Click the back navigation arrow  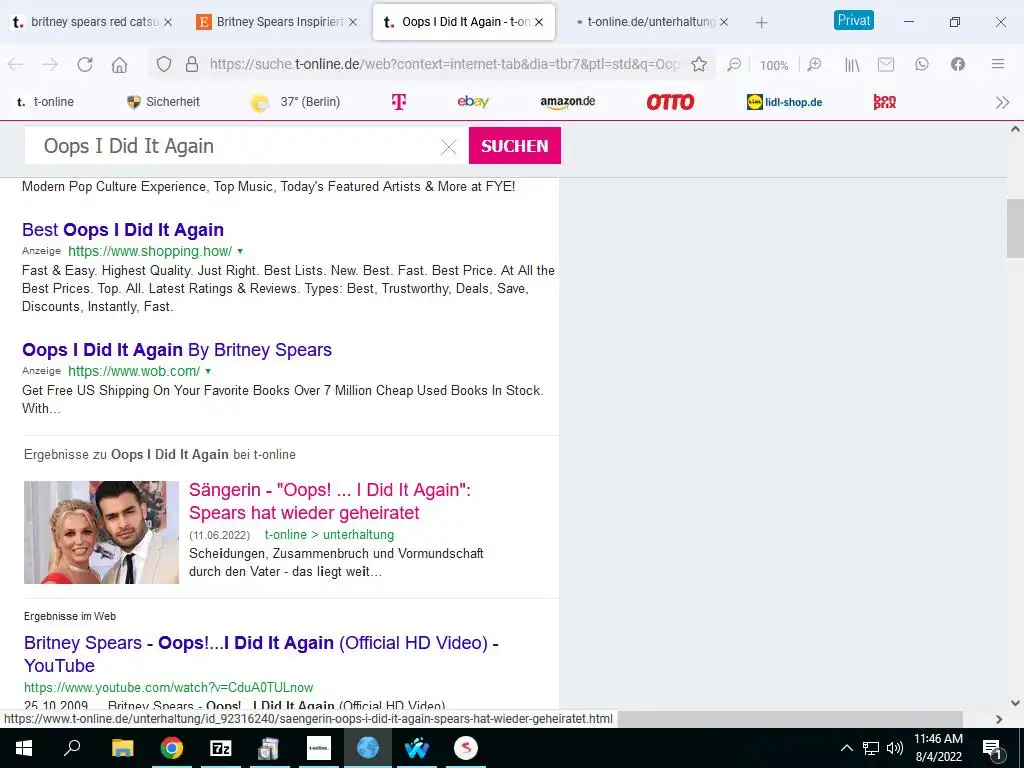pos(16,64)
